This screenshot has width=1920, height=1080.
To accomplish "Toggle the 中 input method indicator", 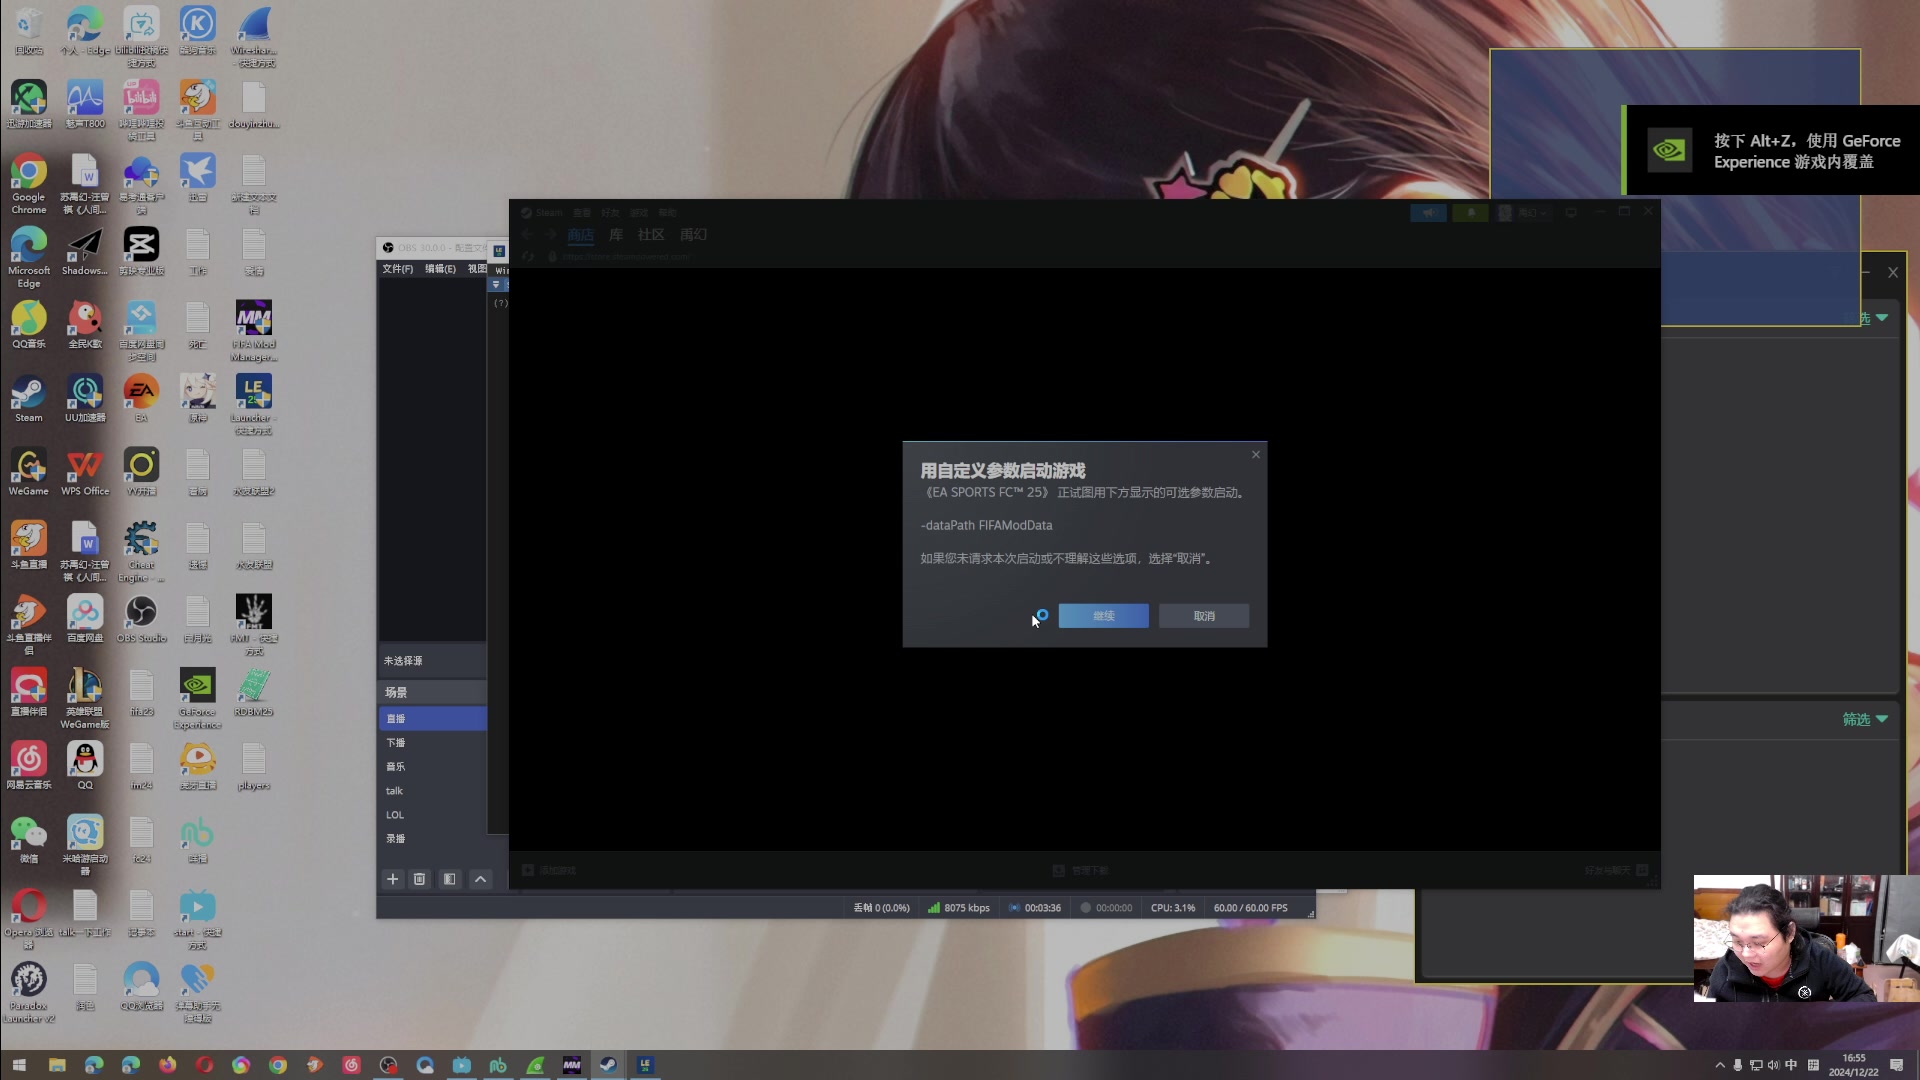I will tap(1791, 1065).
